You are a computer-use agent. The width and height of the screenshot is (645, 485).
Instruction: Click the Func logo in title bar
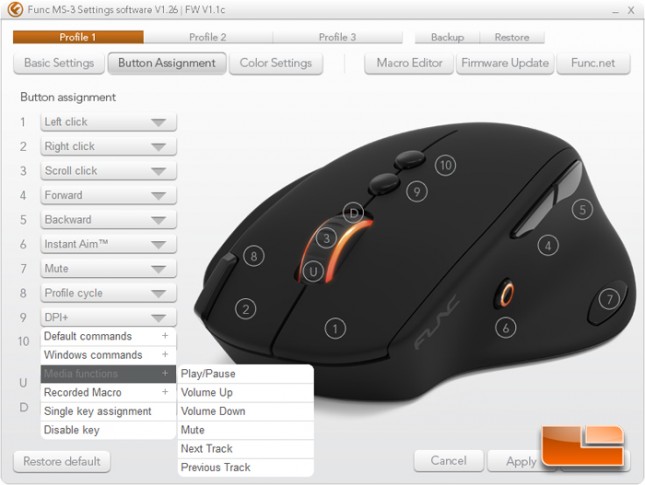tap(15, 9)
